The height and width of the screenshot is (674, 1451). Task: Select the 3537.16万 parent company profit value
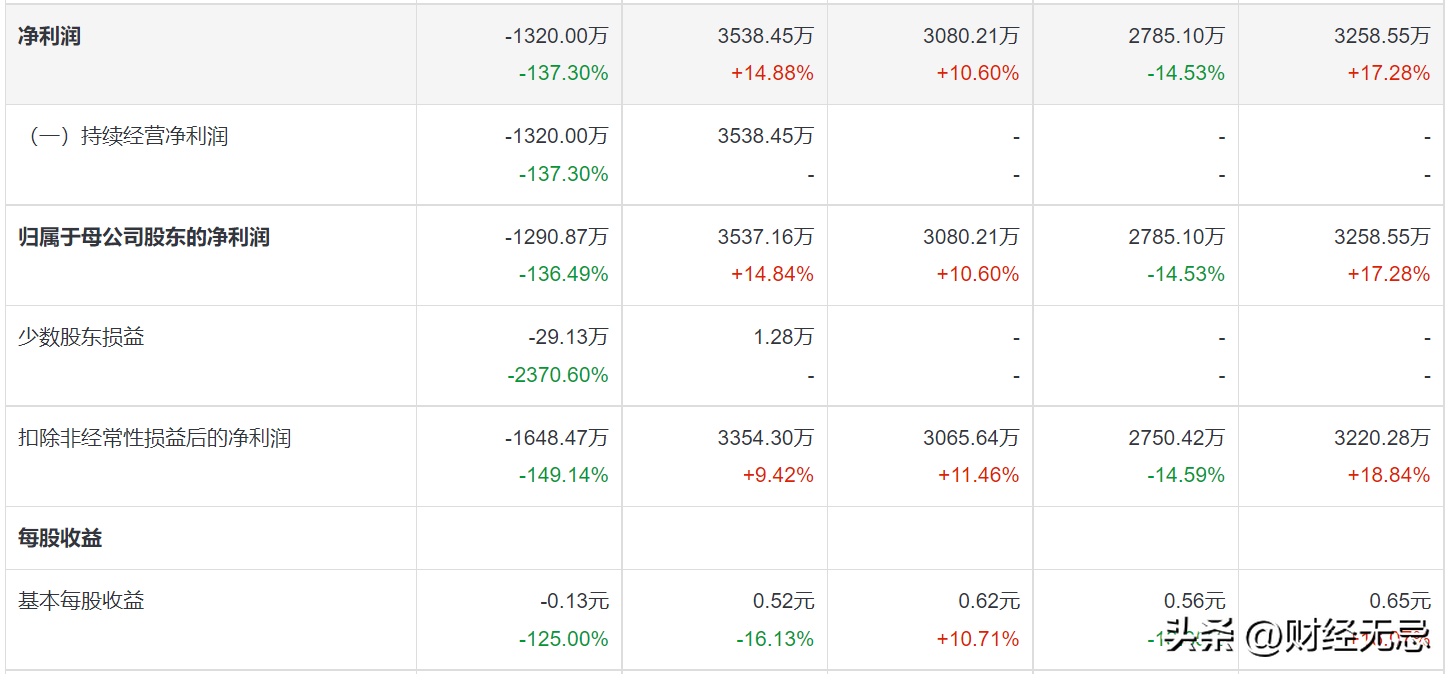[765, 237]
